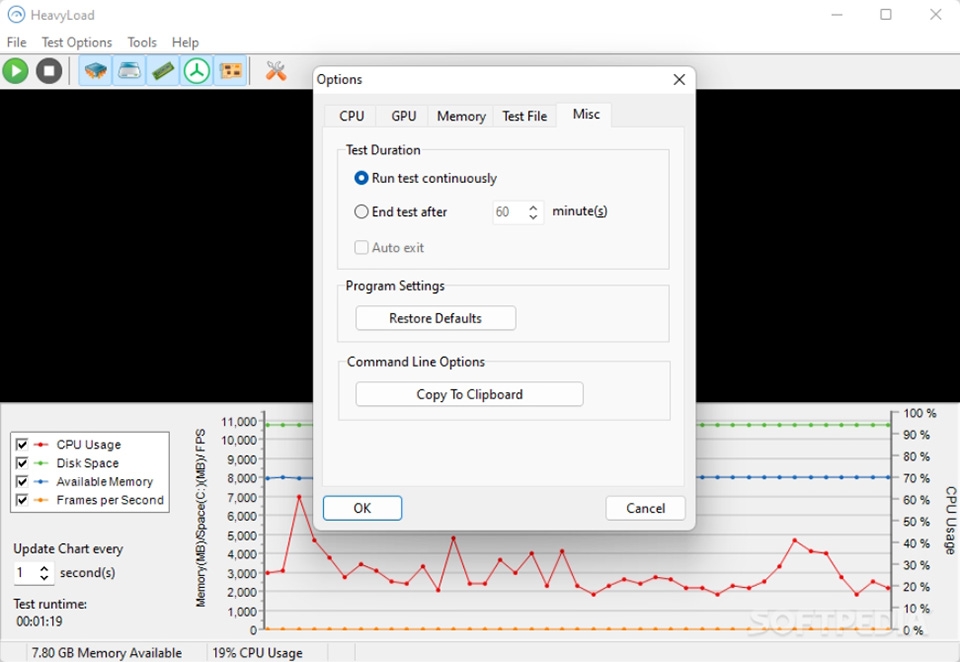960x662 pixels.
Task: Toggle the Auto exit checkbox
Action: click(x=361, y=247)
